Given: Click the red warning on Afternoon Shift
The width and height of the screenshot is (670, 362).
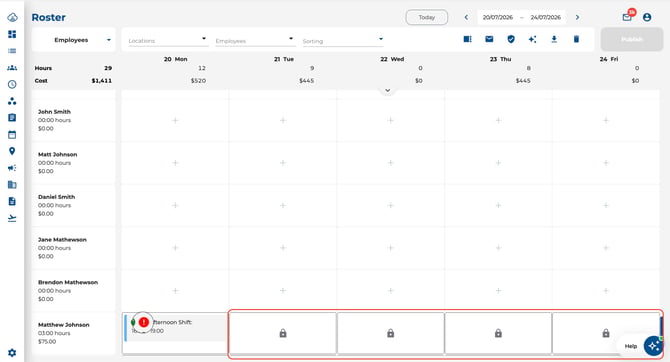Looking at the screenshot, I should [x=144, y=322].
